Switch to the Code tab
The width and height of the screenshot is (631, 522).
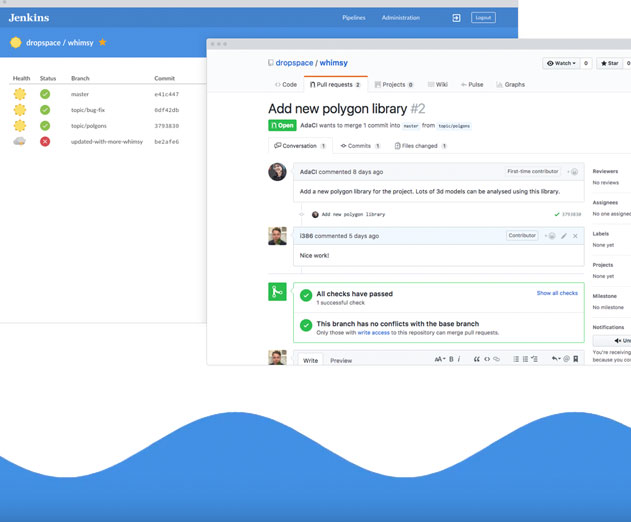coord(286,85)
